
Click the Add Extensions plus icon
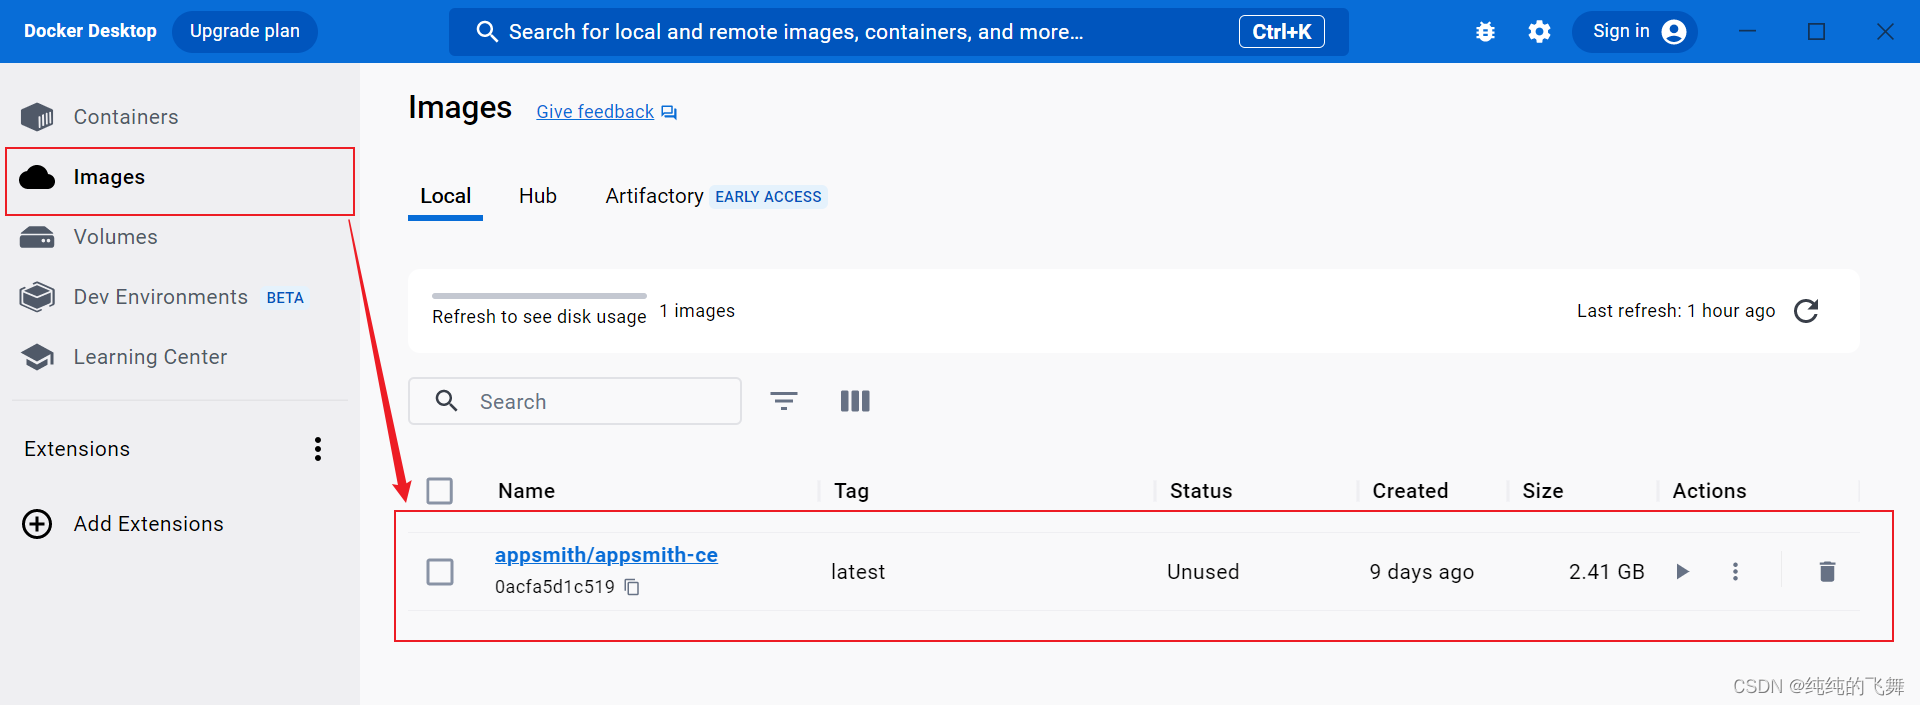[37, 524]
